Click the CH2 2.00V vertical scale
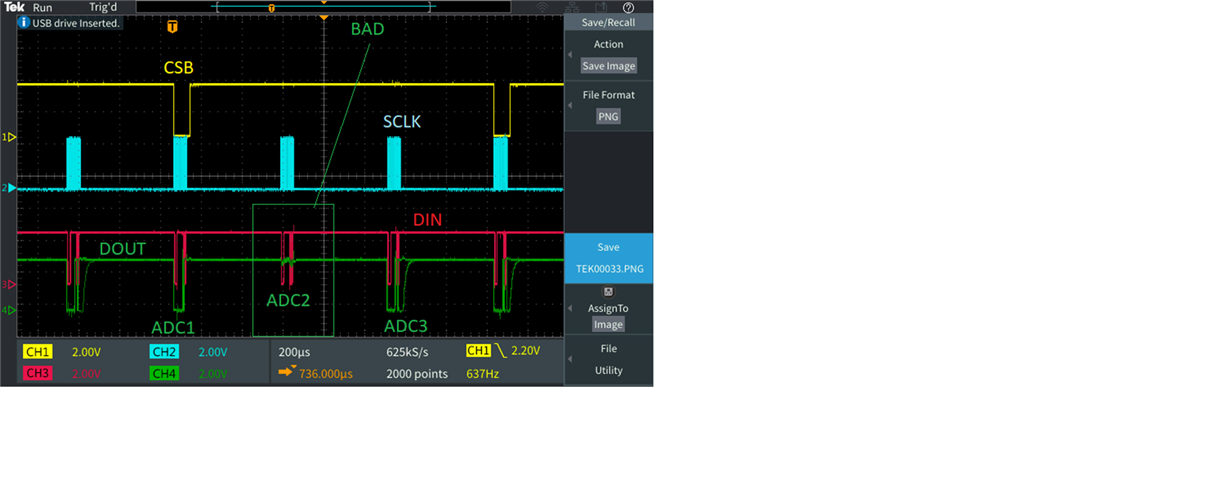The height and width of the screenshot is (479, 1230). (213, 352)
